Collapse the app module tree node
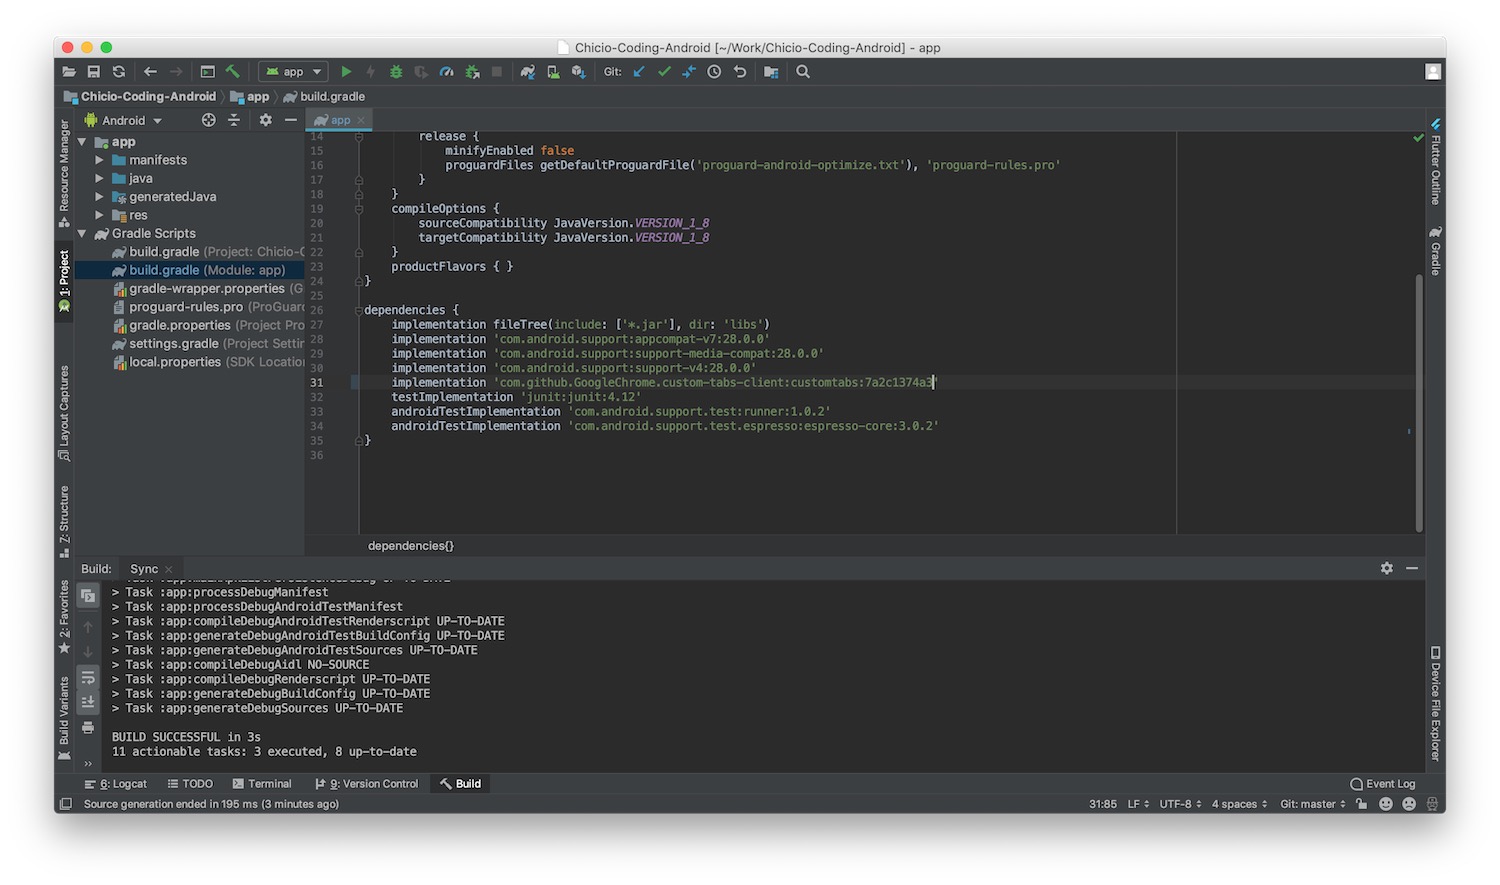This screenshot has width=1500, height=885. 82,142
